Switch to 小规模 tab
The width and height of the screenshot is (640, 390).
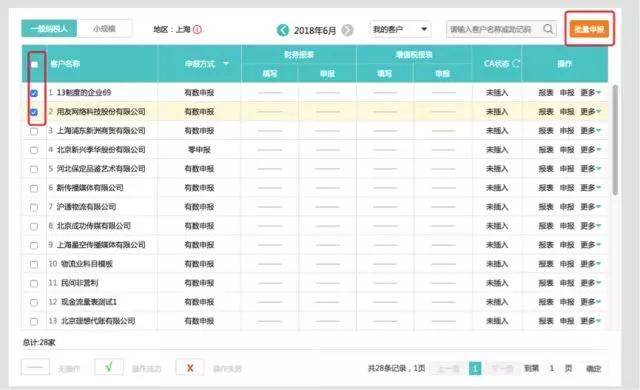[x=104, y=29]
